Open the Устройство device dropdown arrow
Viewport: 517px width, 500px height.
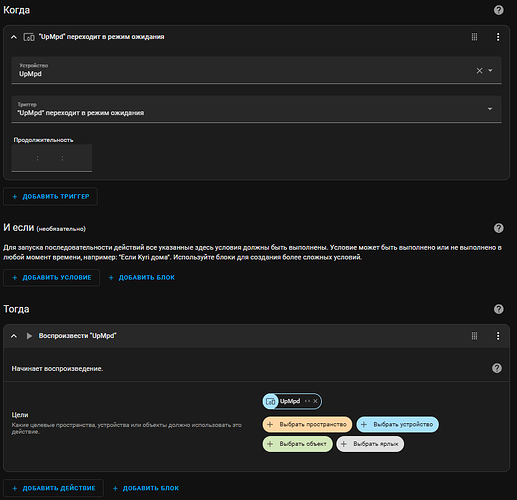[x=490, y=70]
